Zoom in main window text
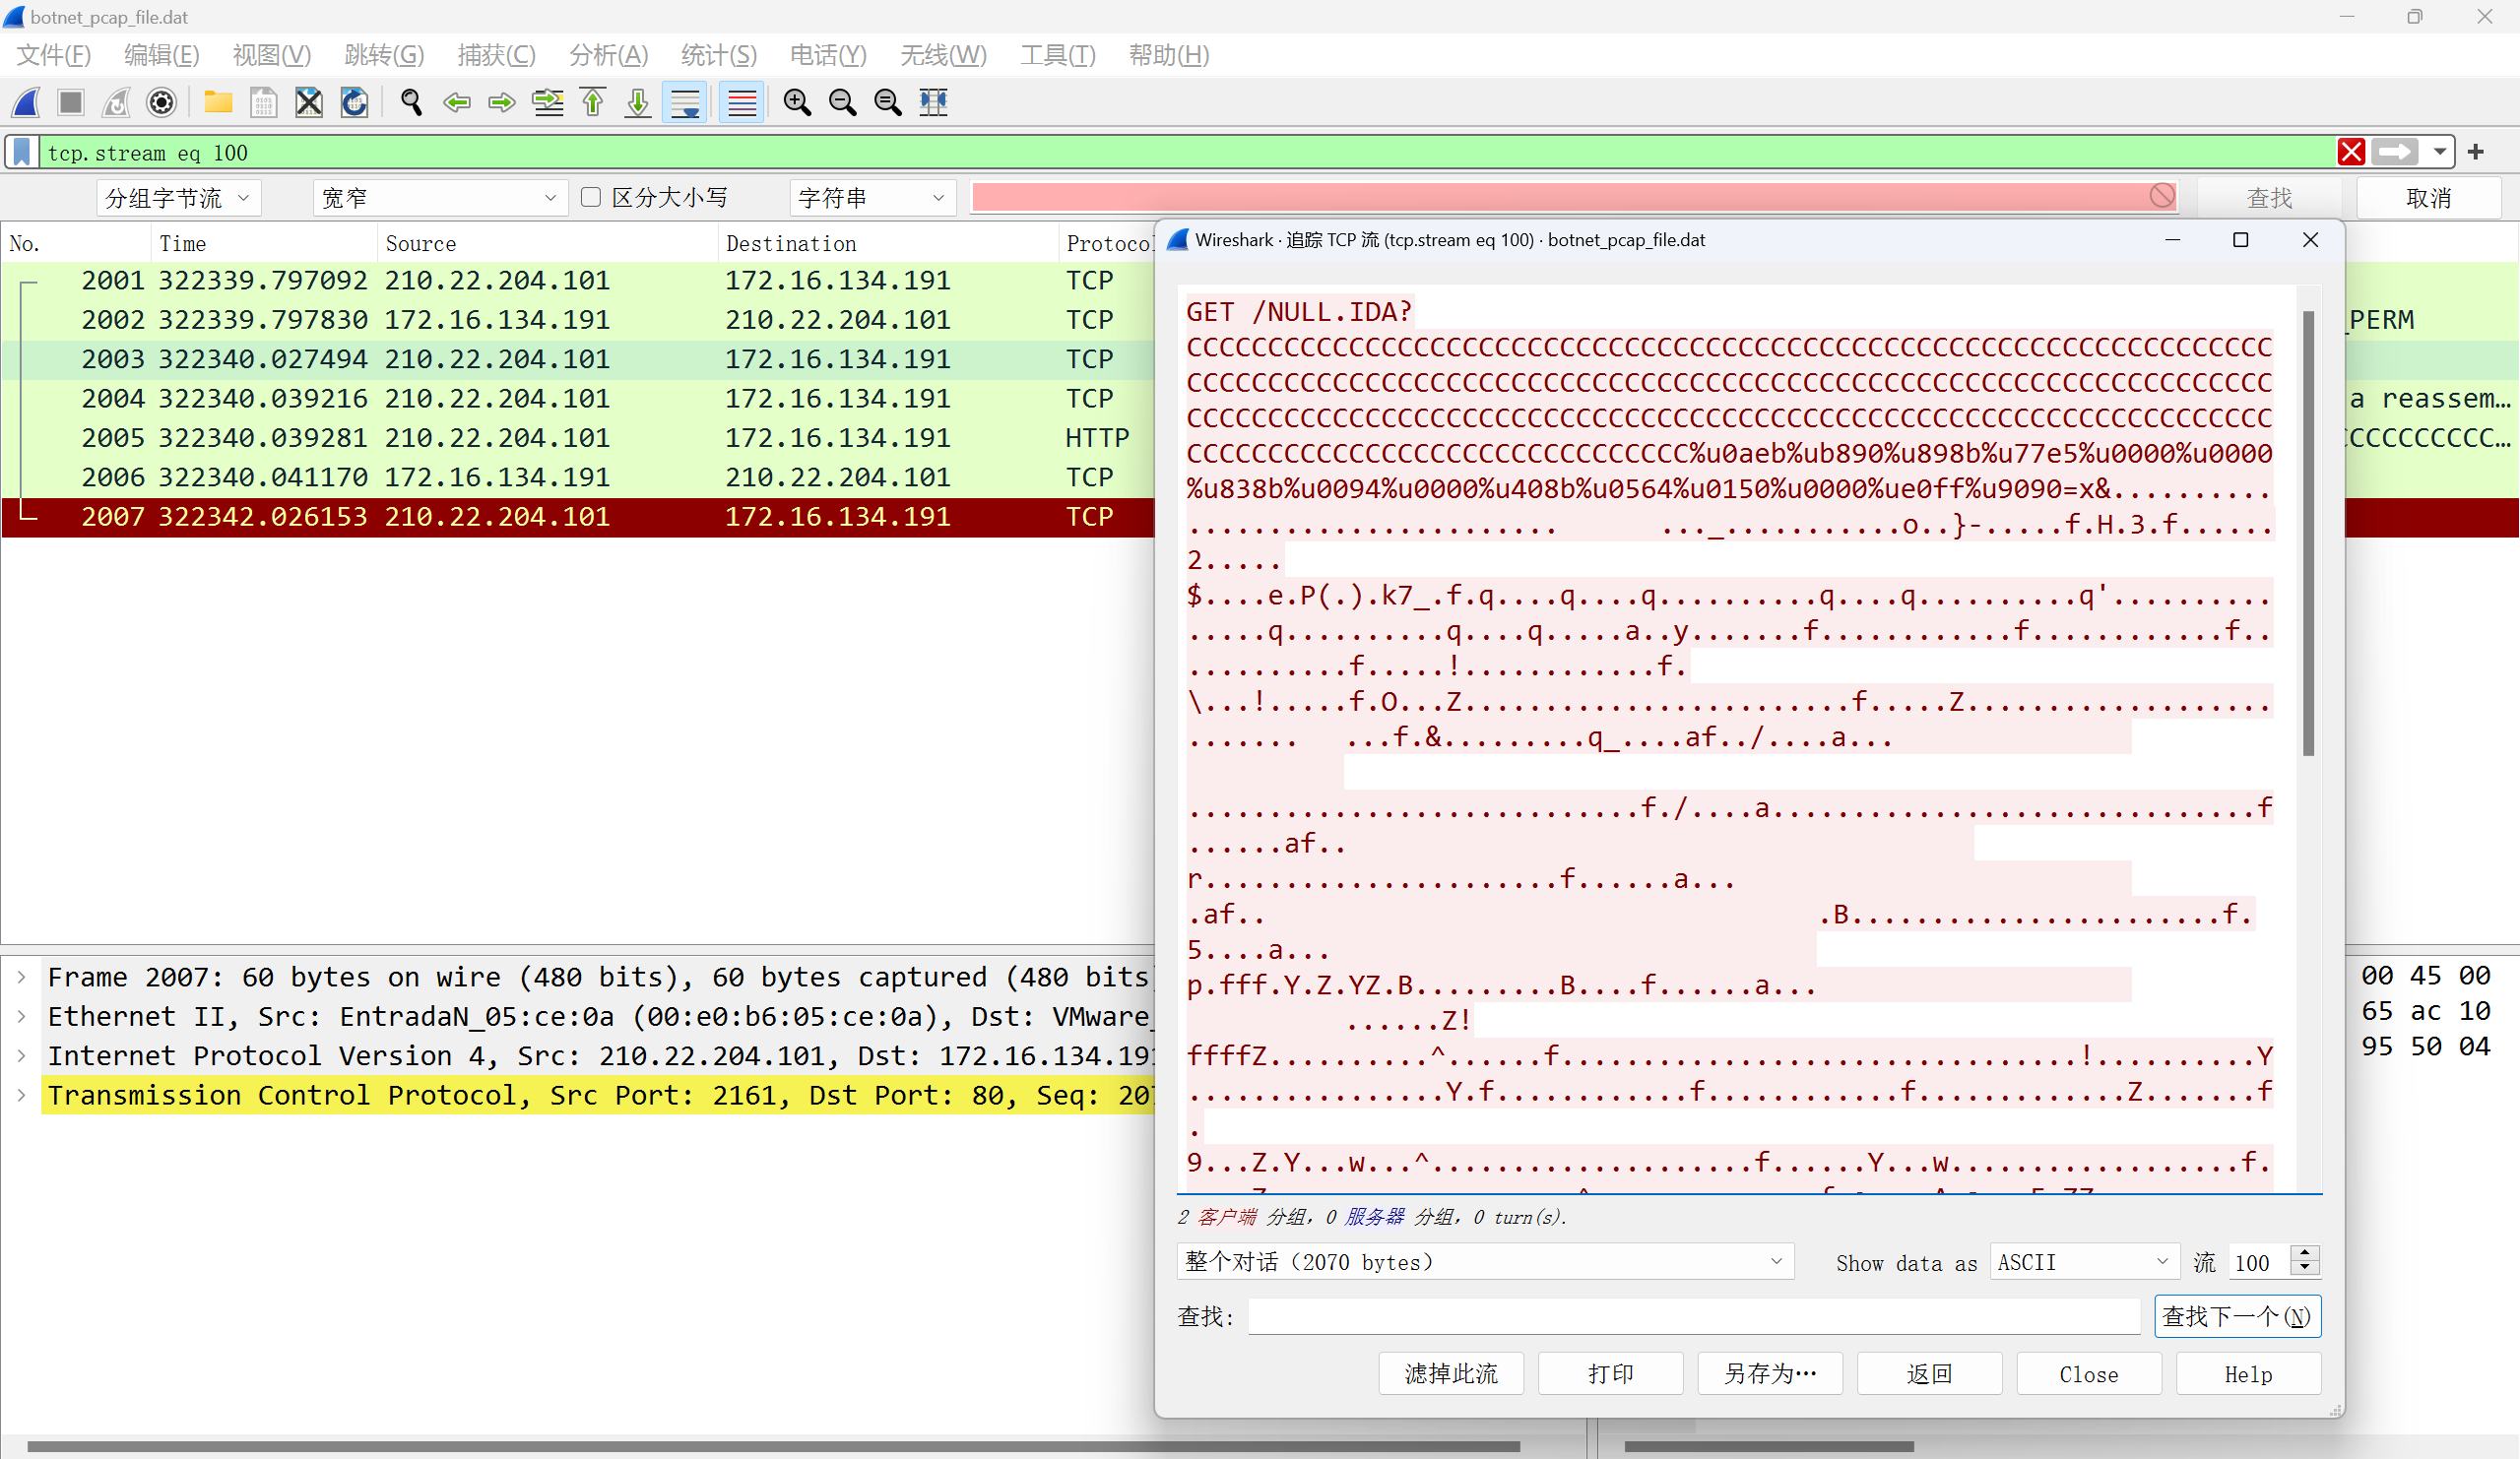The image size is (2520, 1459). click(x=797, y=102)
